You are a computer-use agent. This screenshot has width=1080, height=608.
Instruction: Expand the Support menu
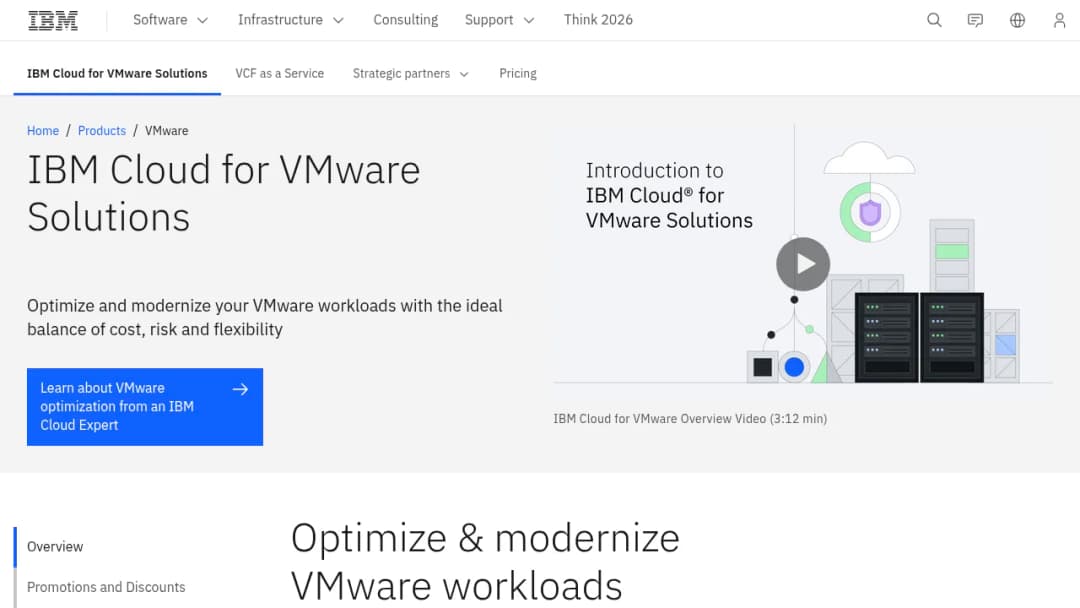[x=499, y=20]
